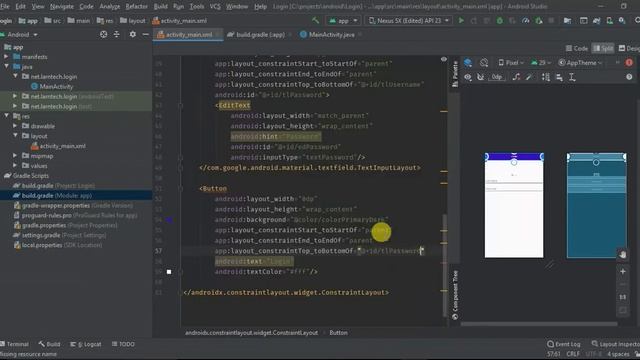Screen dimensions: 640x360
Task: Click the eye icon atop the code editor
Action: click(x=444, y=60)
